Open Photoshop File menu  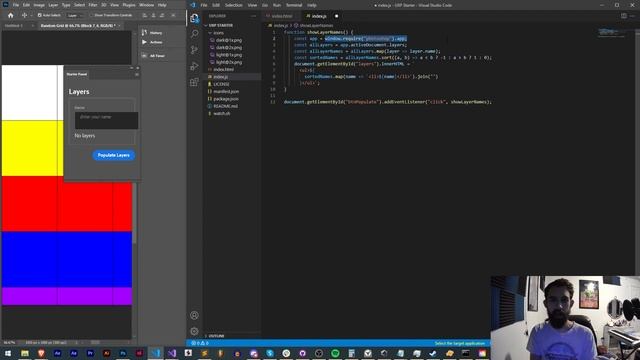pyautogui.click(x=16, y=5)
